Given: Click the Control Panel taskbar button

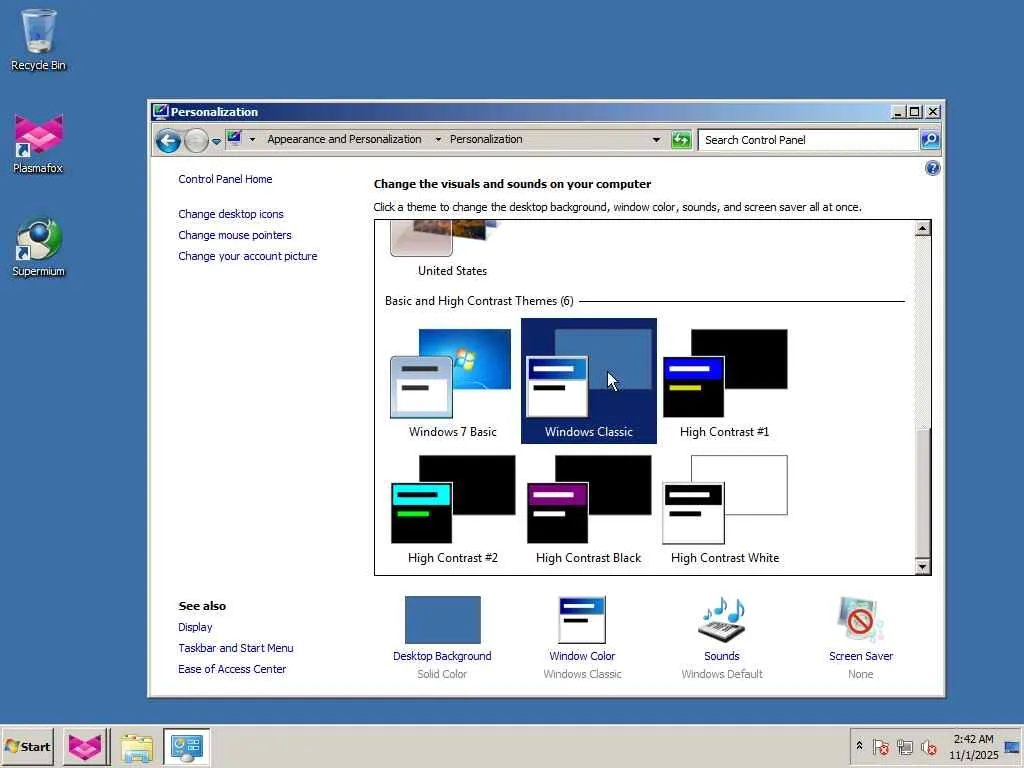Looking at the screenshot, I should pos(186,747).
